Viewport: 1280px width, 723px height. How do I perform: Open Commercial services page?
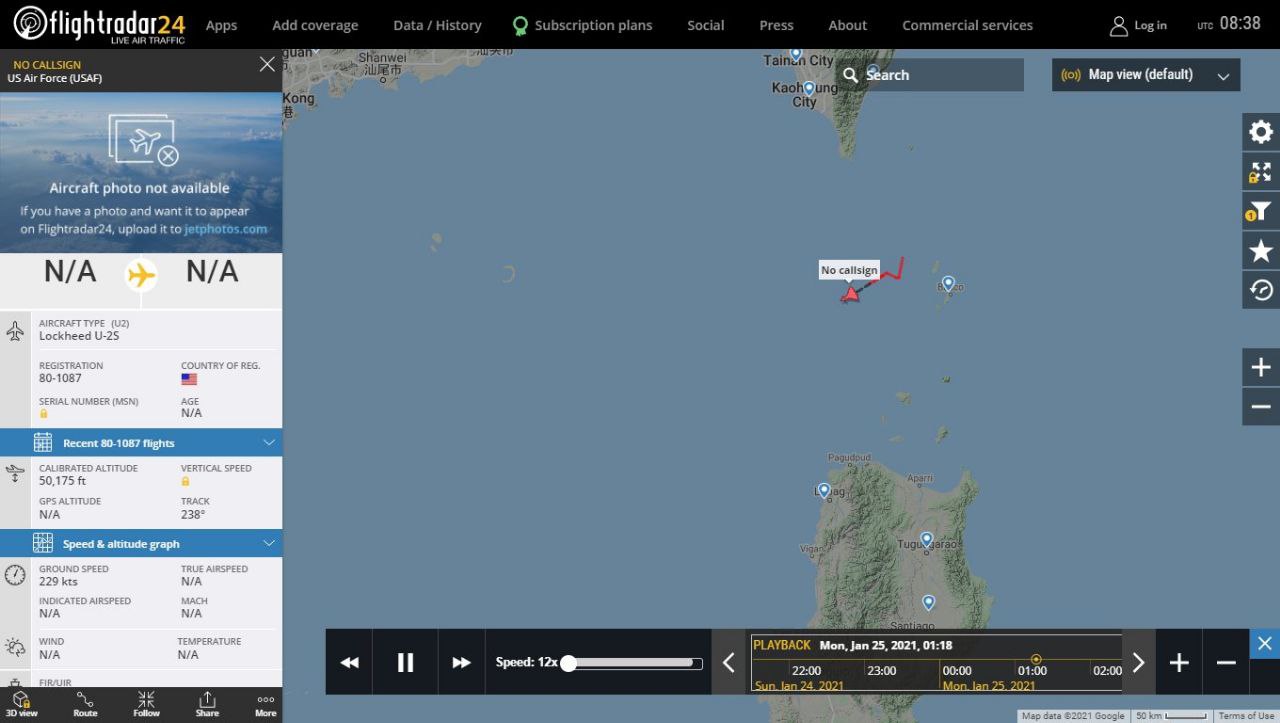tap(967, 25)
